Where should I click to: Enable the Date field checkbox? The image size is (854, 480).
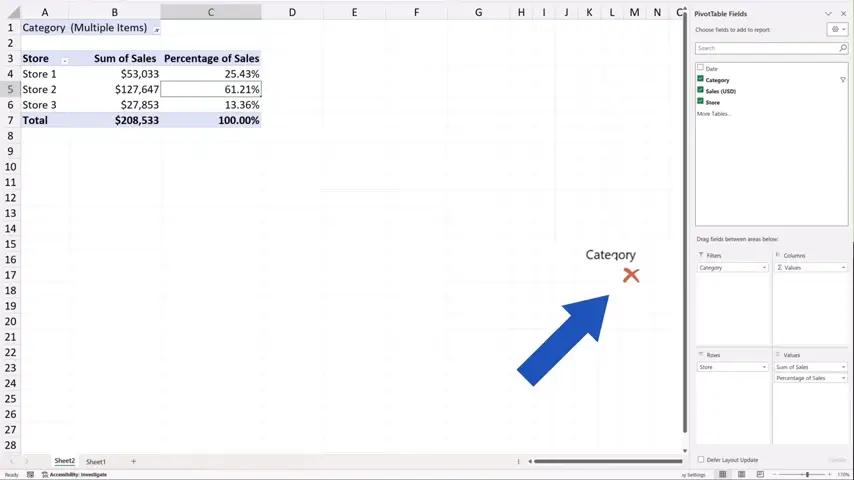click(700, 68)
